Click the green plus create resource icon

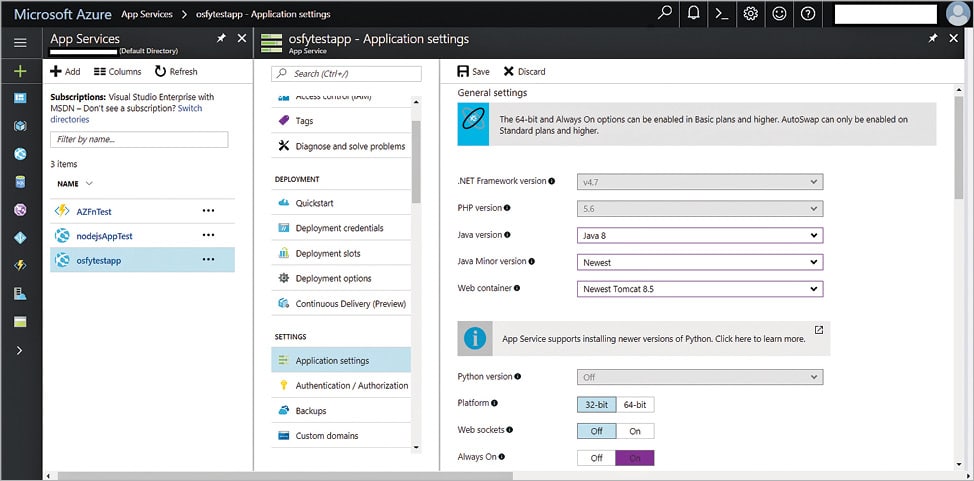20,72
